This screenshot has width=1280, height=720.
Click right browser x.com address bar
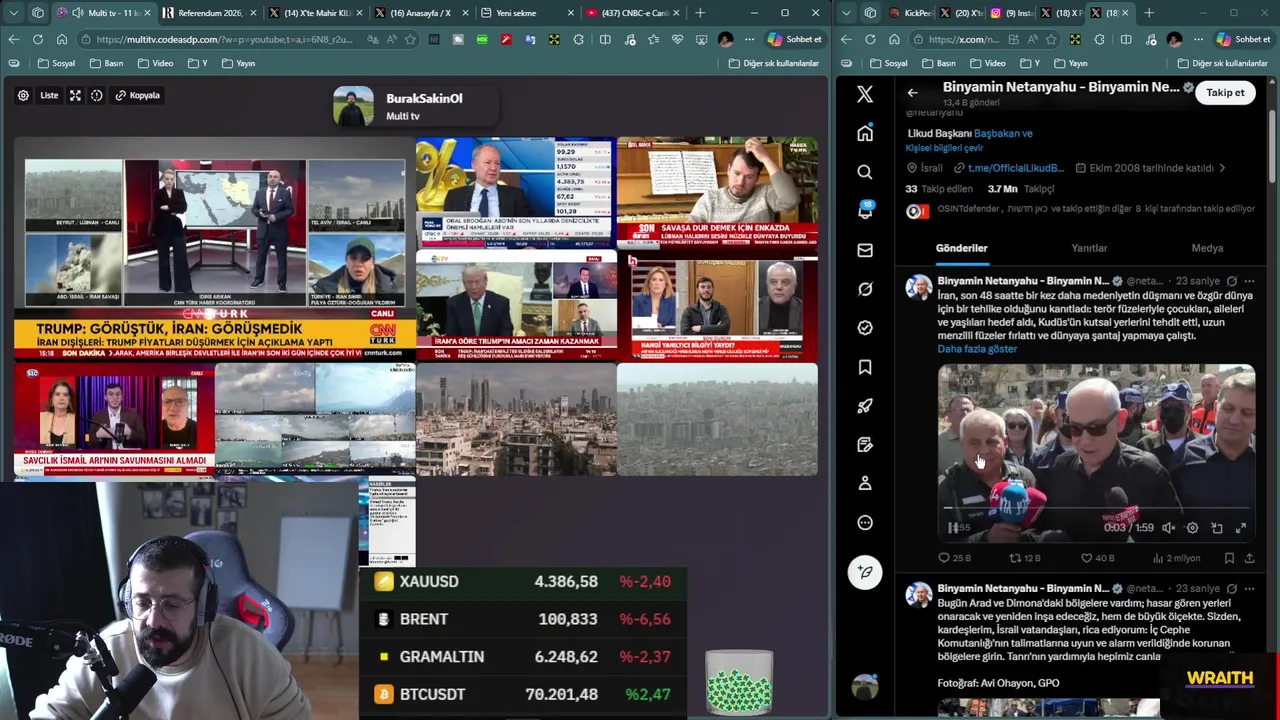coord(963,39)
